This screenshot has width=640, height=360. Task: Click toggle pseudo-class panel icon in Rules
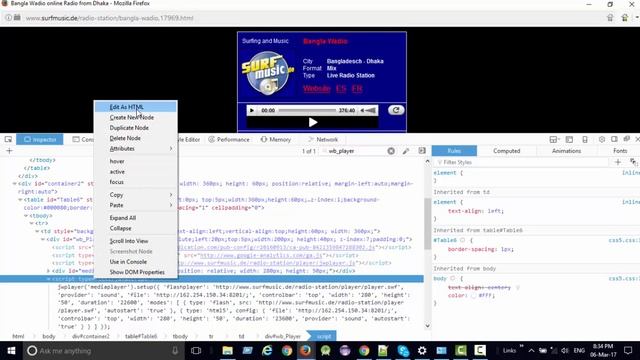(633, 162)
